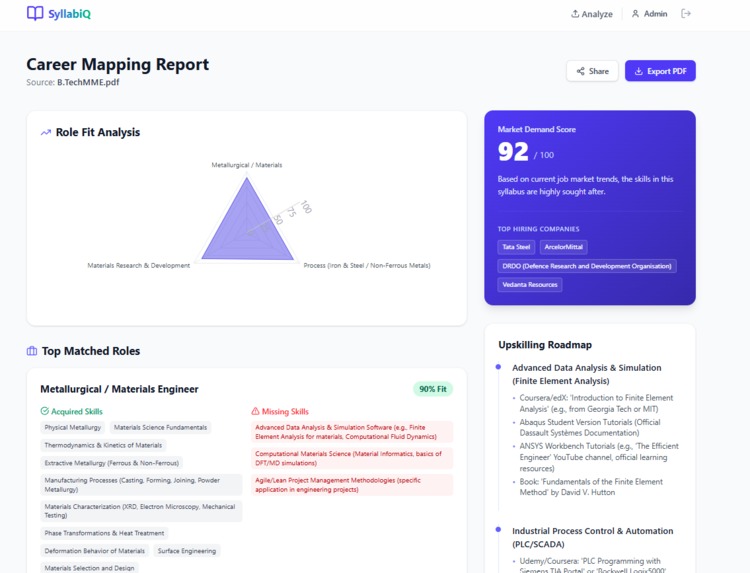Click the Materials Research & Development axis label
The image size is (750, 573).
[x=139, y=265]
